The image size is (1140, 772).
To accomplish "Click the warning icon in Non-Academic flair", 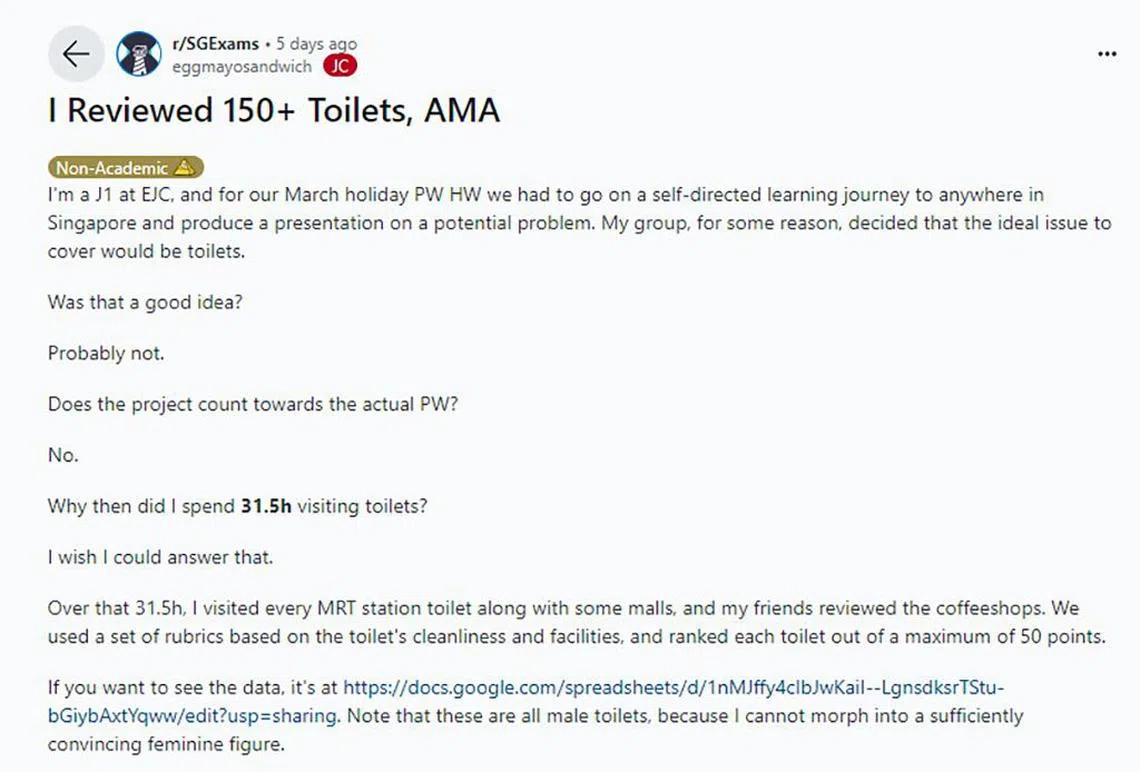I will pos(184,168).
